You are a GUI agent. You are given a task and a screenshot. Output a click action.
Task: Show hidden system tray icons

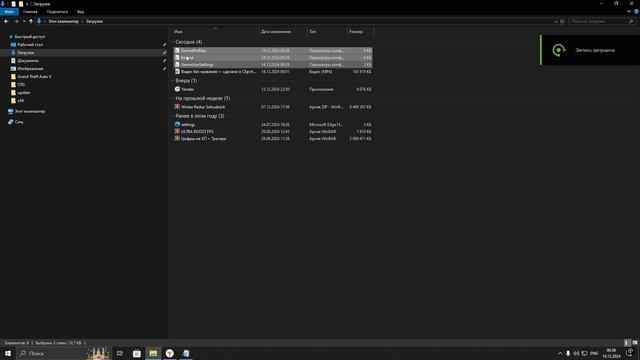[560, 353]
